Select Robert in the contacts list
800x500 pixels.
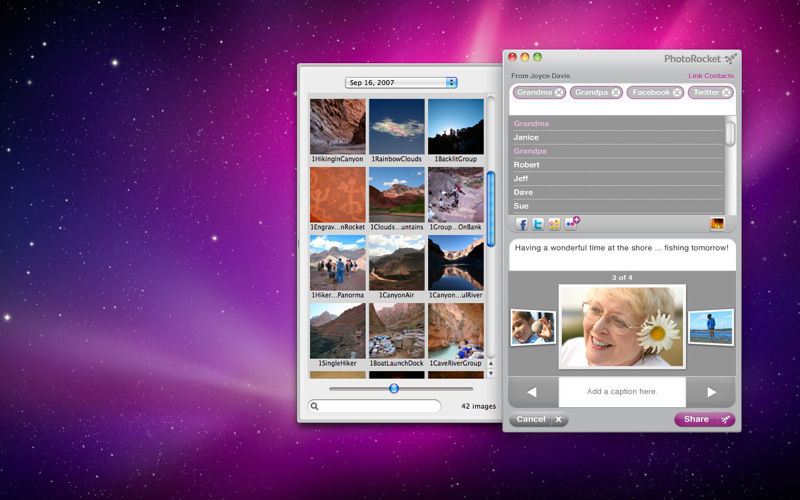click(x=616, y=165)
